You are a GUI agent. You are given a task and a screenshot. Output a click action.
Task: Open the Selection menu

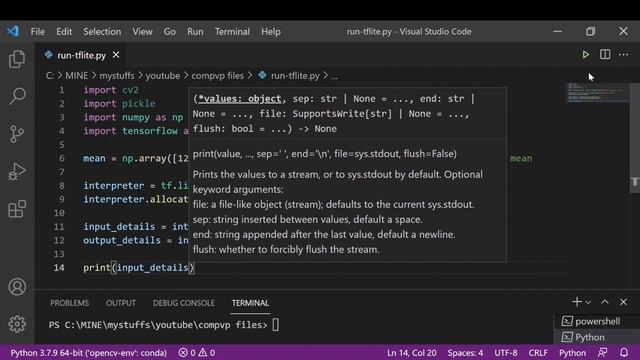(x=102, y=32)
